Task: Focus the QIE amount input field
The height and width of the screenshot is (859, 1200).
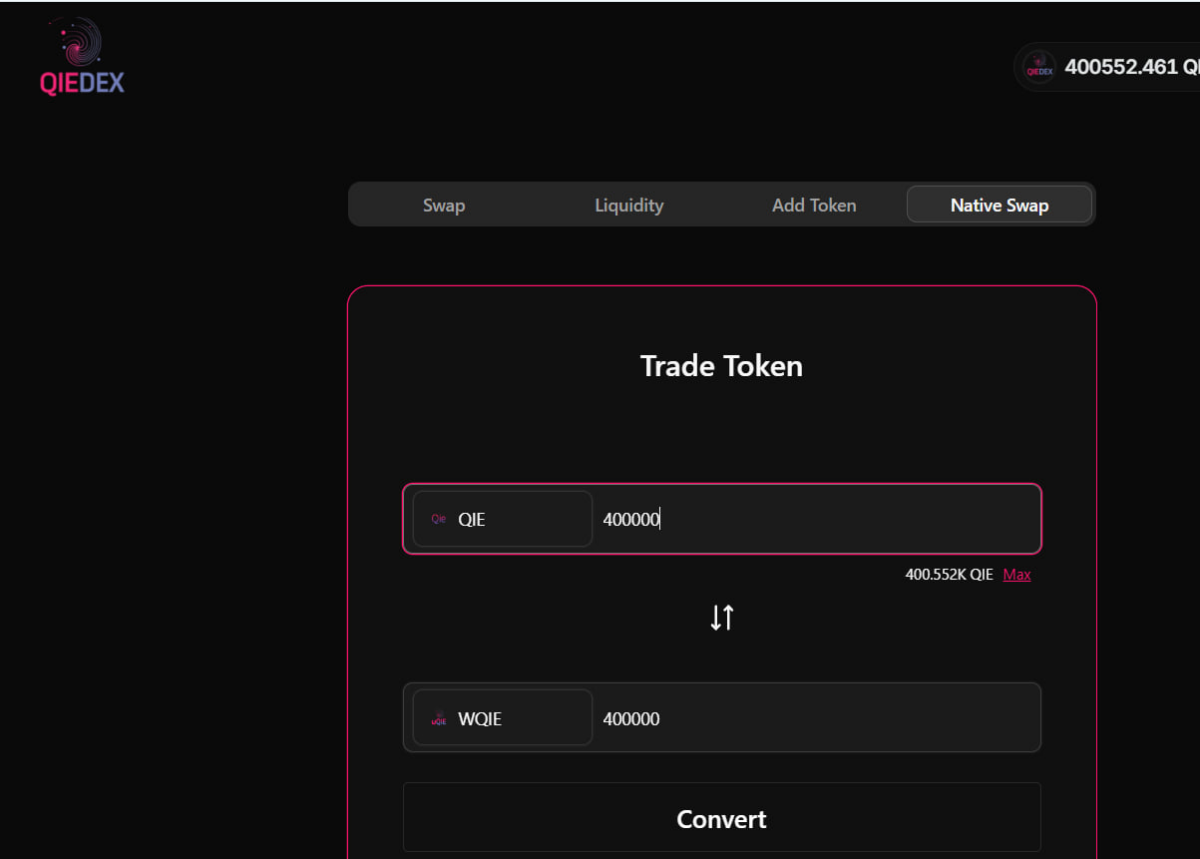Action: 815,519
